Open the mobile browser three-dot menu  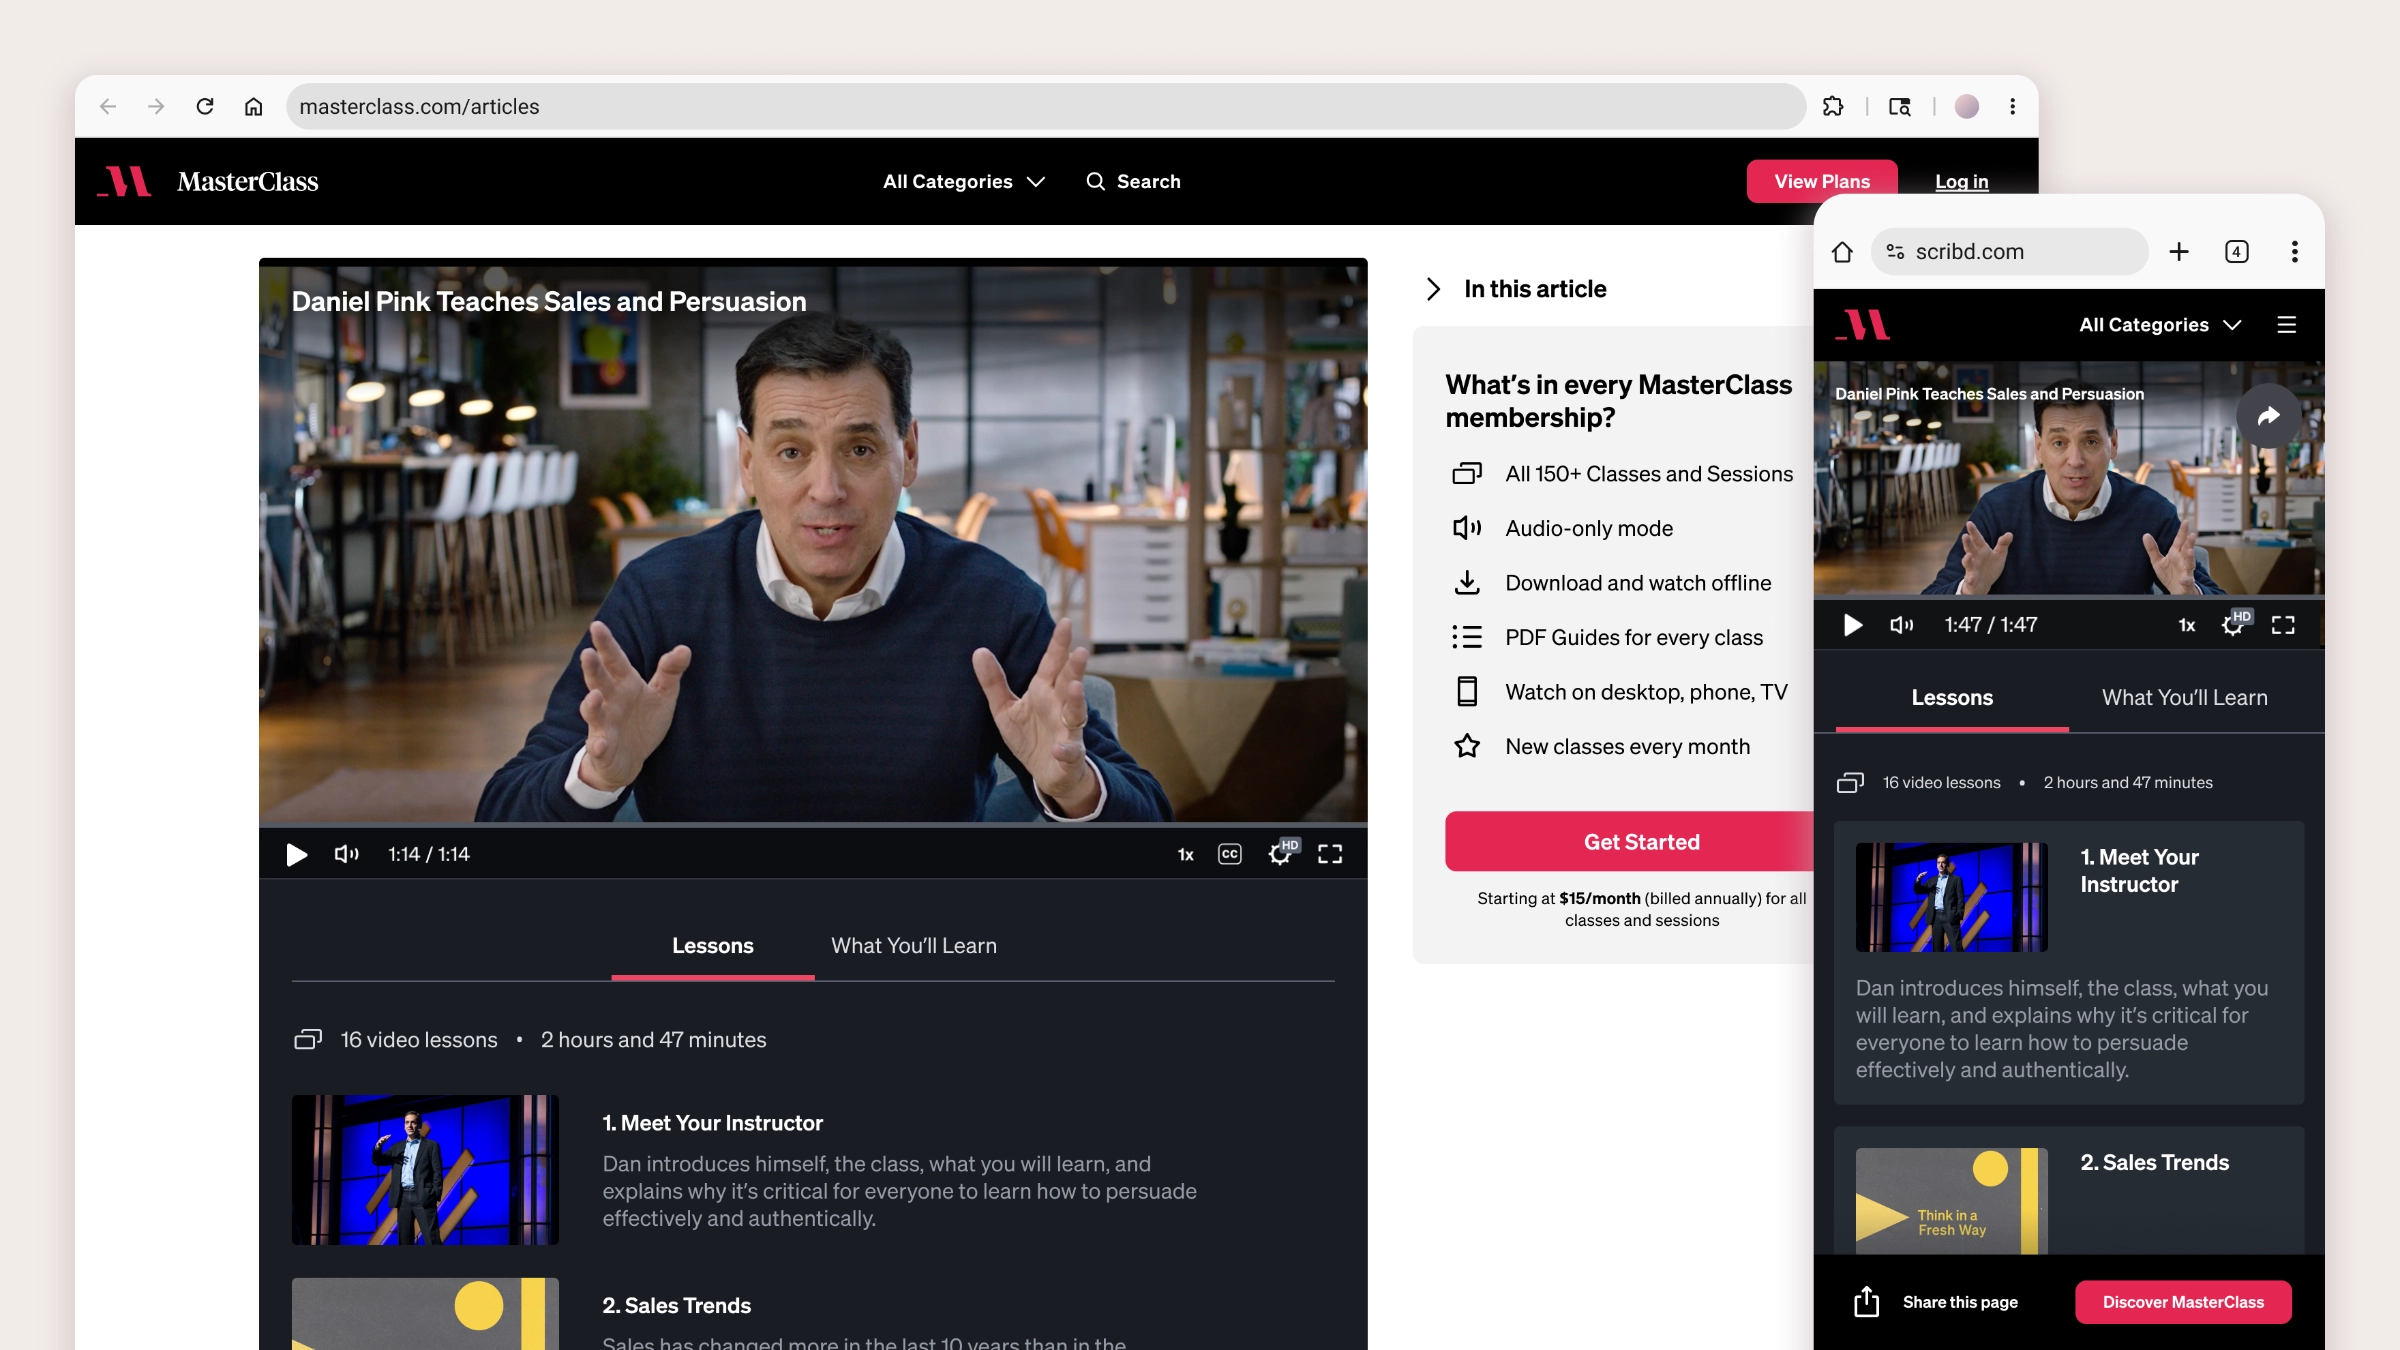click(x=2295, y=252)
